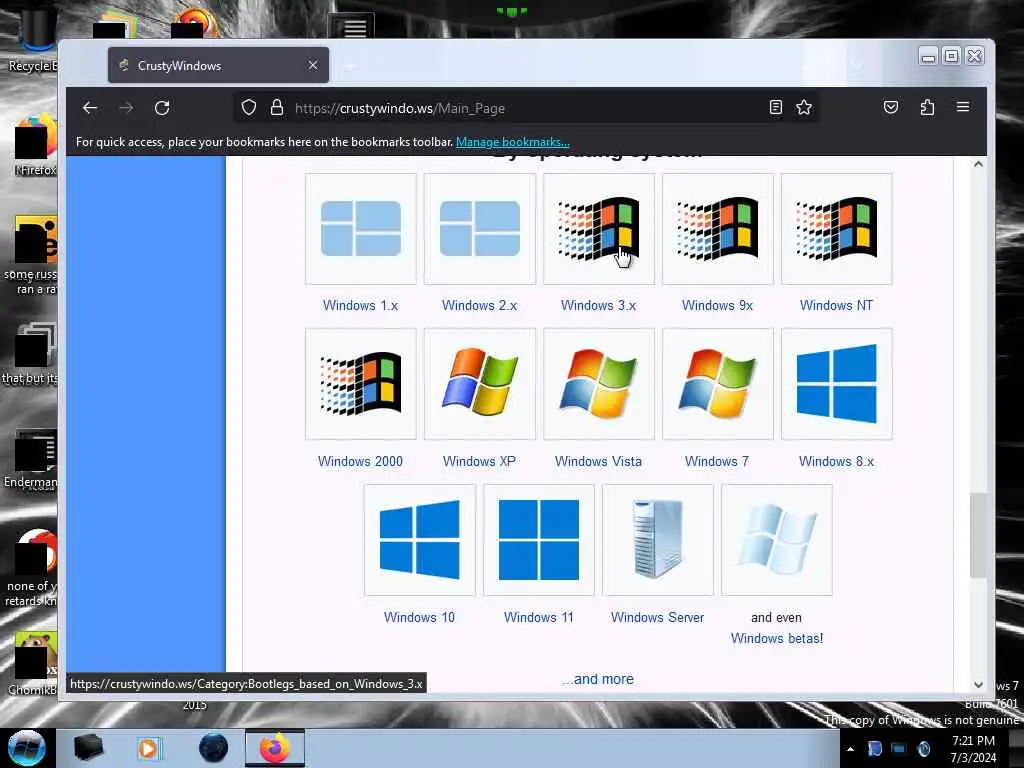Image resolution: width=1024 pixels, height=768 pixels.
Task: Close the CrustyWindows tab
Action: pos(313,65)
